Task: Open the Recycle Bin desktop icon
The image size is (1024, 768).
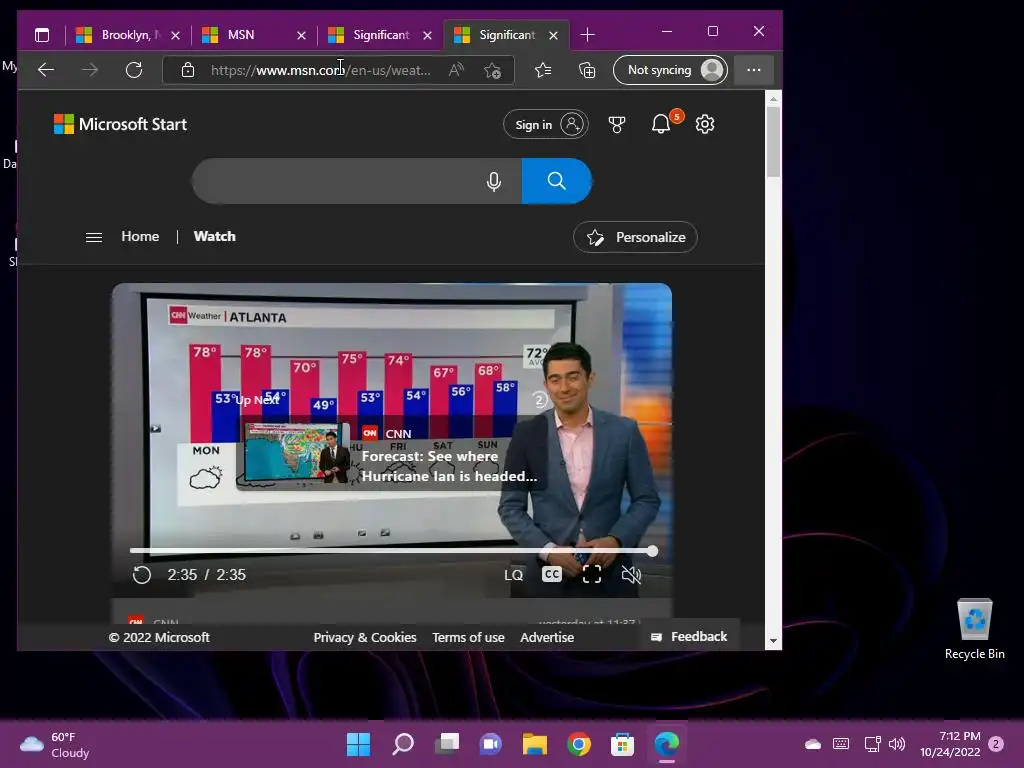Action: tap(974, 629)
